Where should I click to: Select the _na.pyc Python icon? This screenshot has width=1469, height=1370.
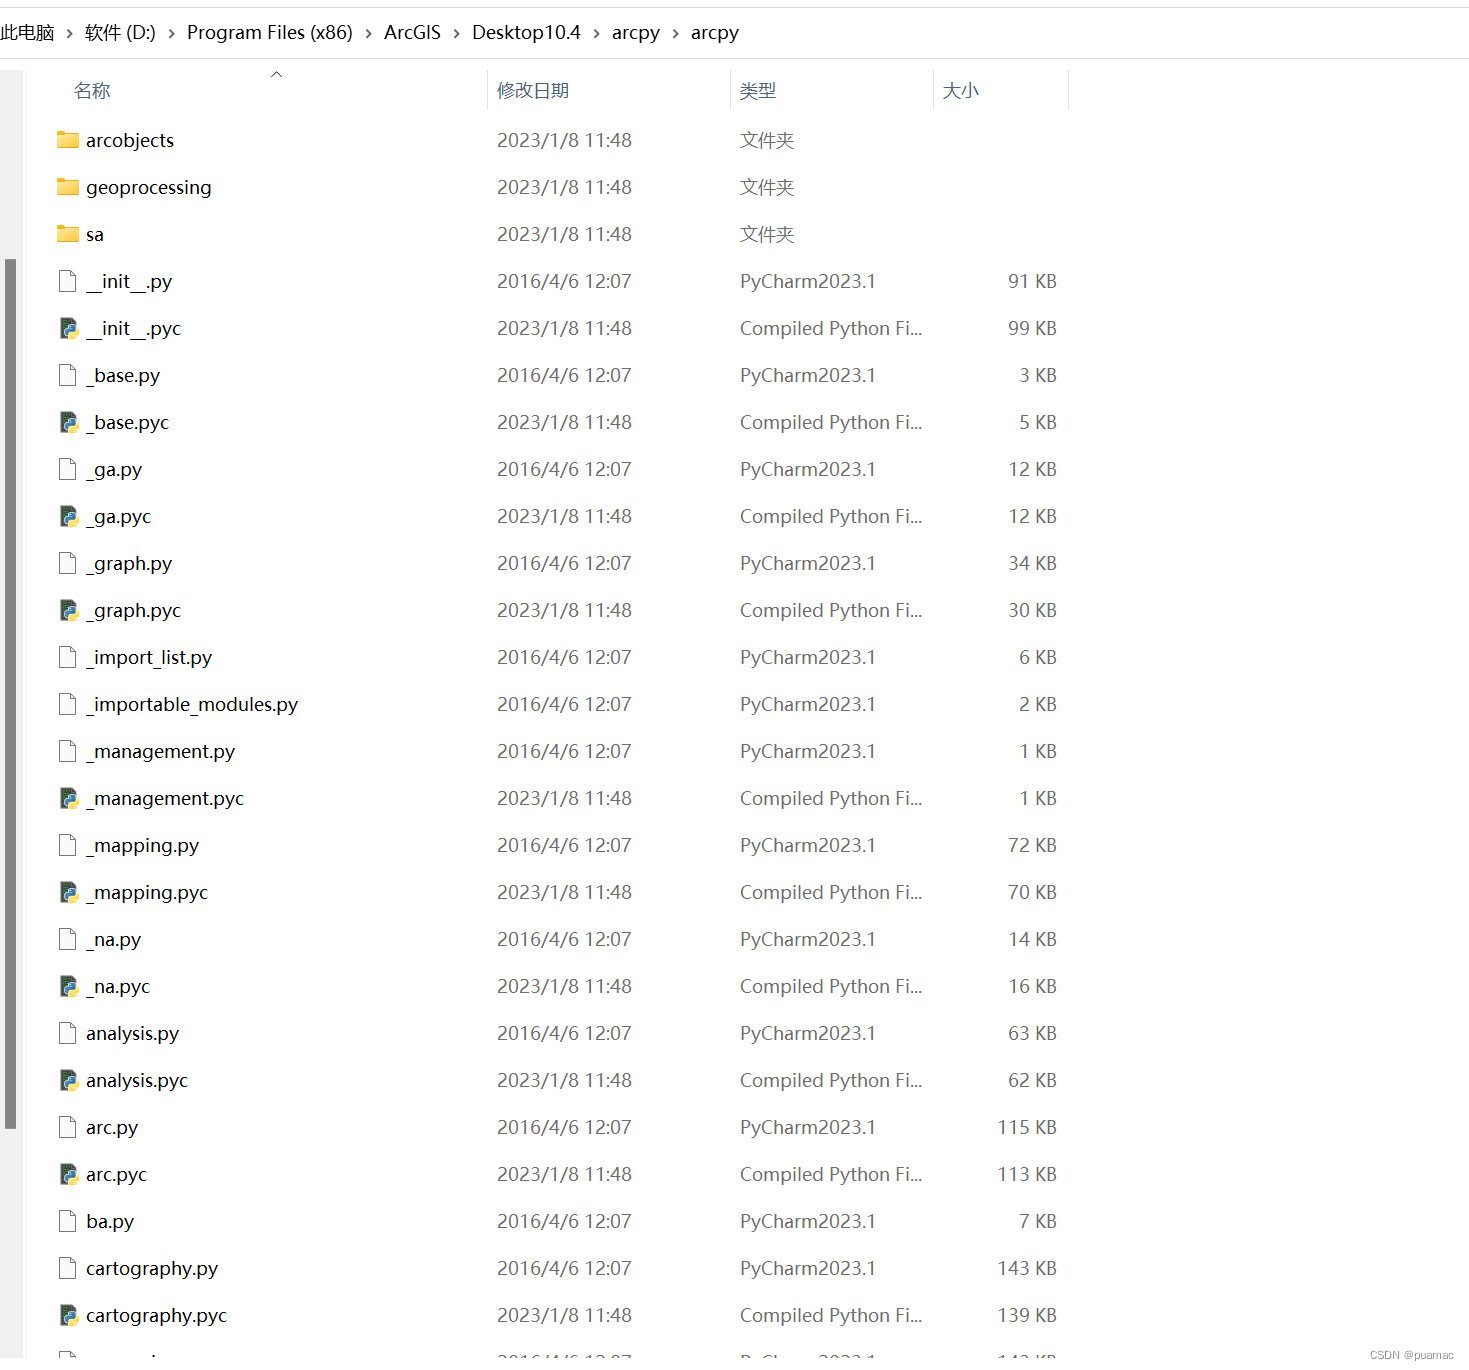(68, 986)
